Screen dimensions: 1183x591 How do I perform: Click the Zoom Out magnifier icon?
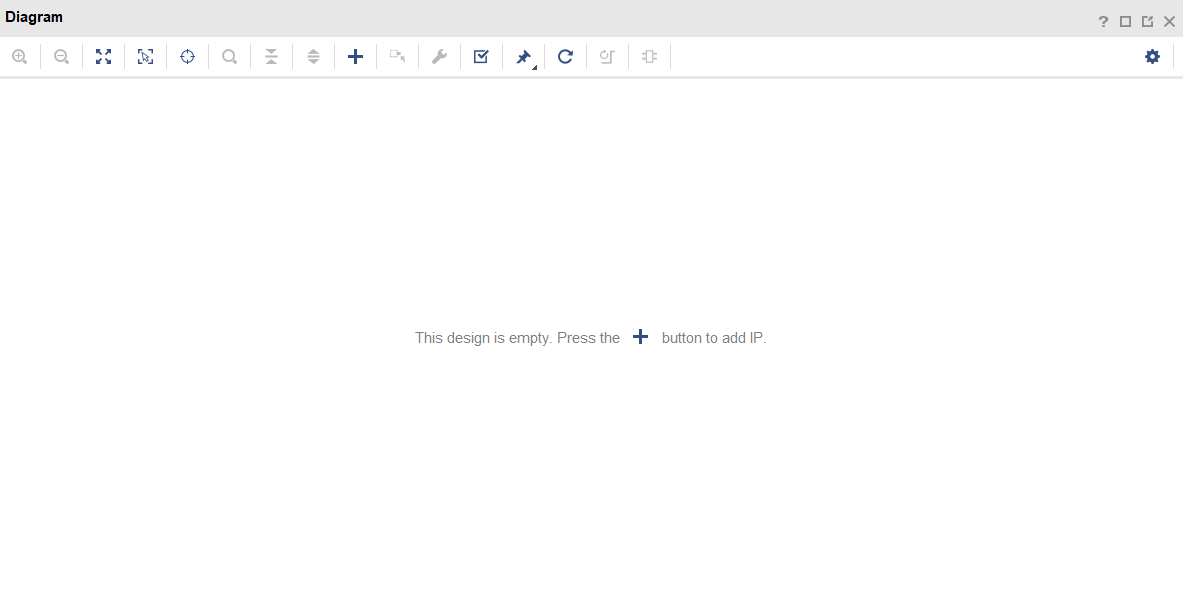point(62,57)
